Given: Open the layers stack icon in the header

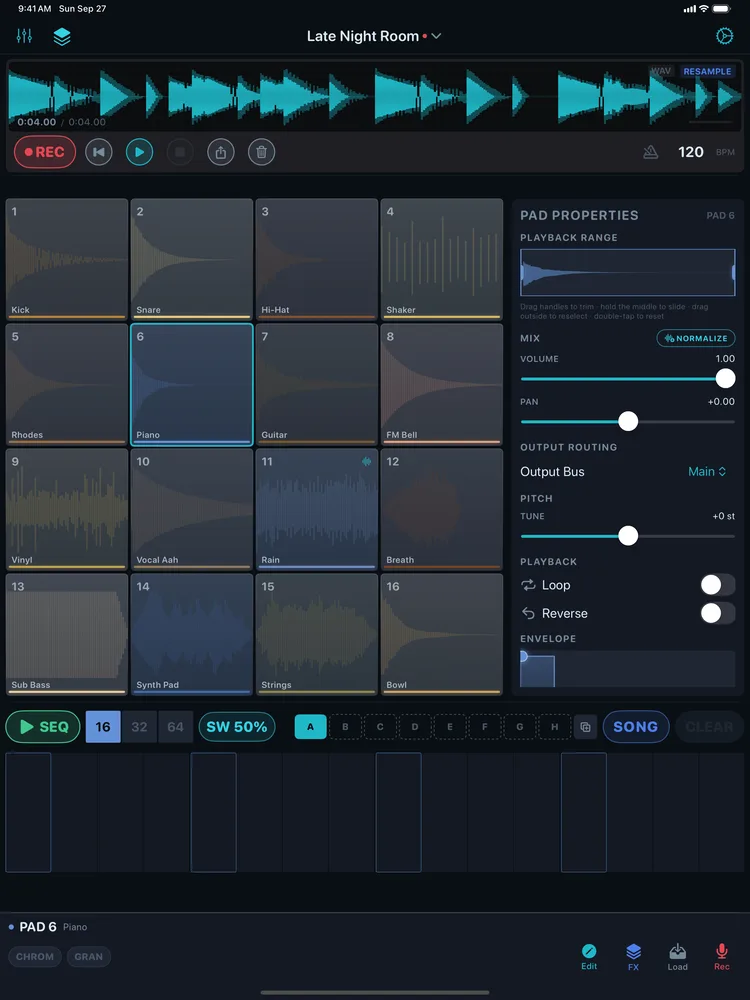Looking at the screenshot, I should [x=62, y=36].
